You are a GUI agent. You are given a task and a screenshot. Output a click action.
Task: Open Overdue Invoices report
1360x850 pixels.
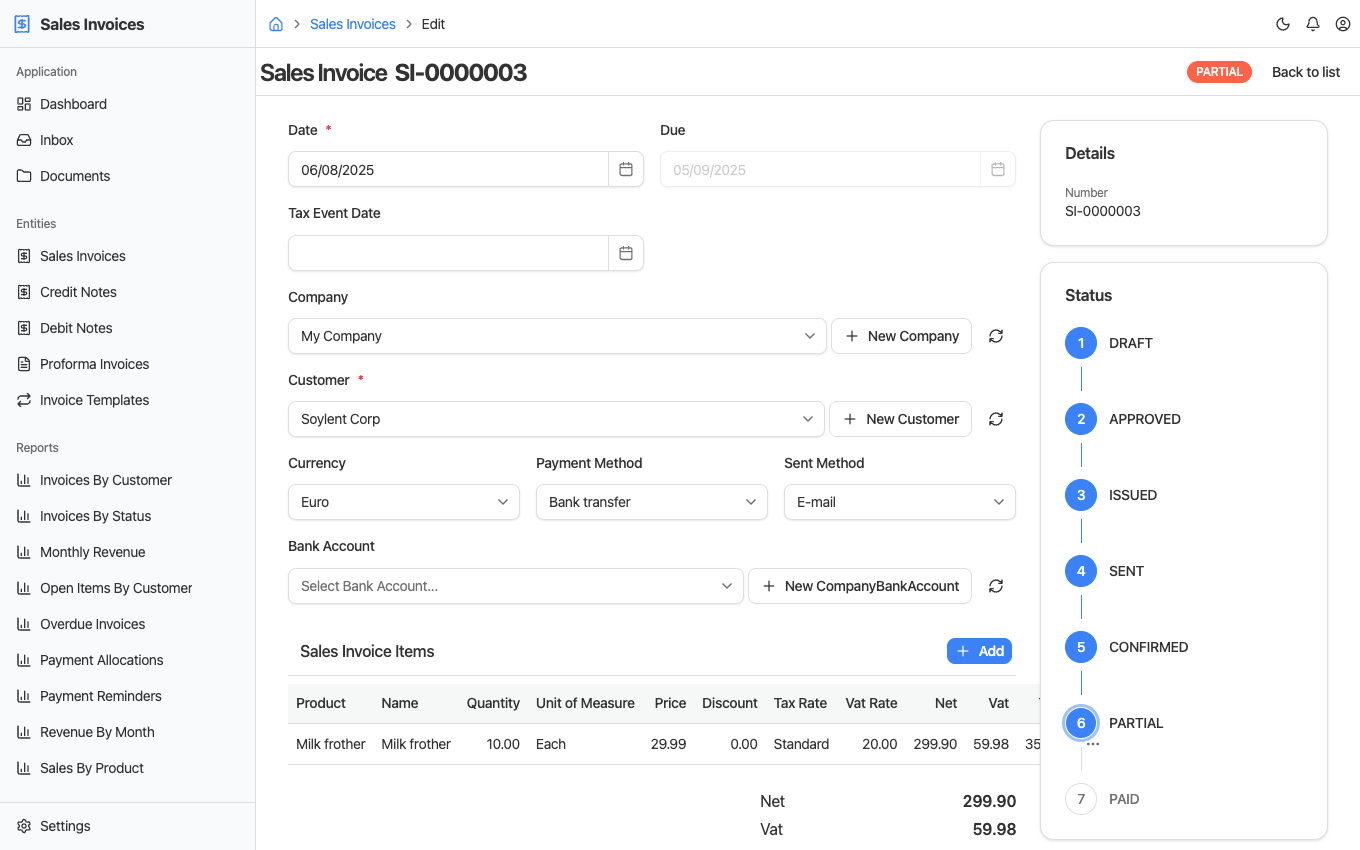tap(92, 624)
